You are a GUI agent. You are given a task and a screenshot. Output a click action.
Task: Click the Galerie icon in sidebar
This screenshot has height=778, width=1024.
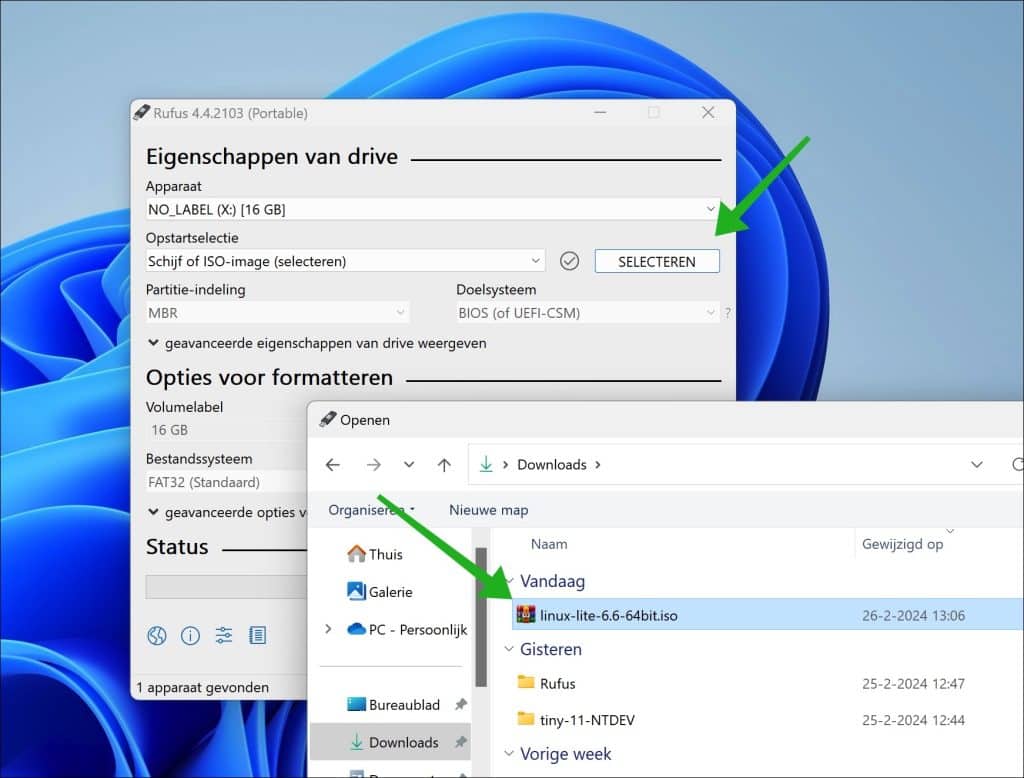click(357, 591)
